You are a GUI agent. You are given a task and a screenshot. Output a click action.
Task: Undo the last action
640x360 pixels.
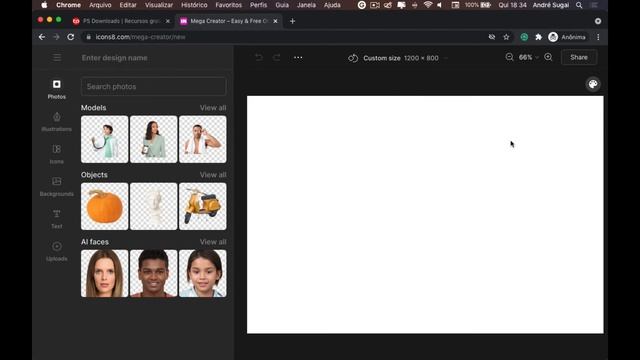[x=259, y=58]
